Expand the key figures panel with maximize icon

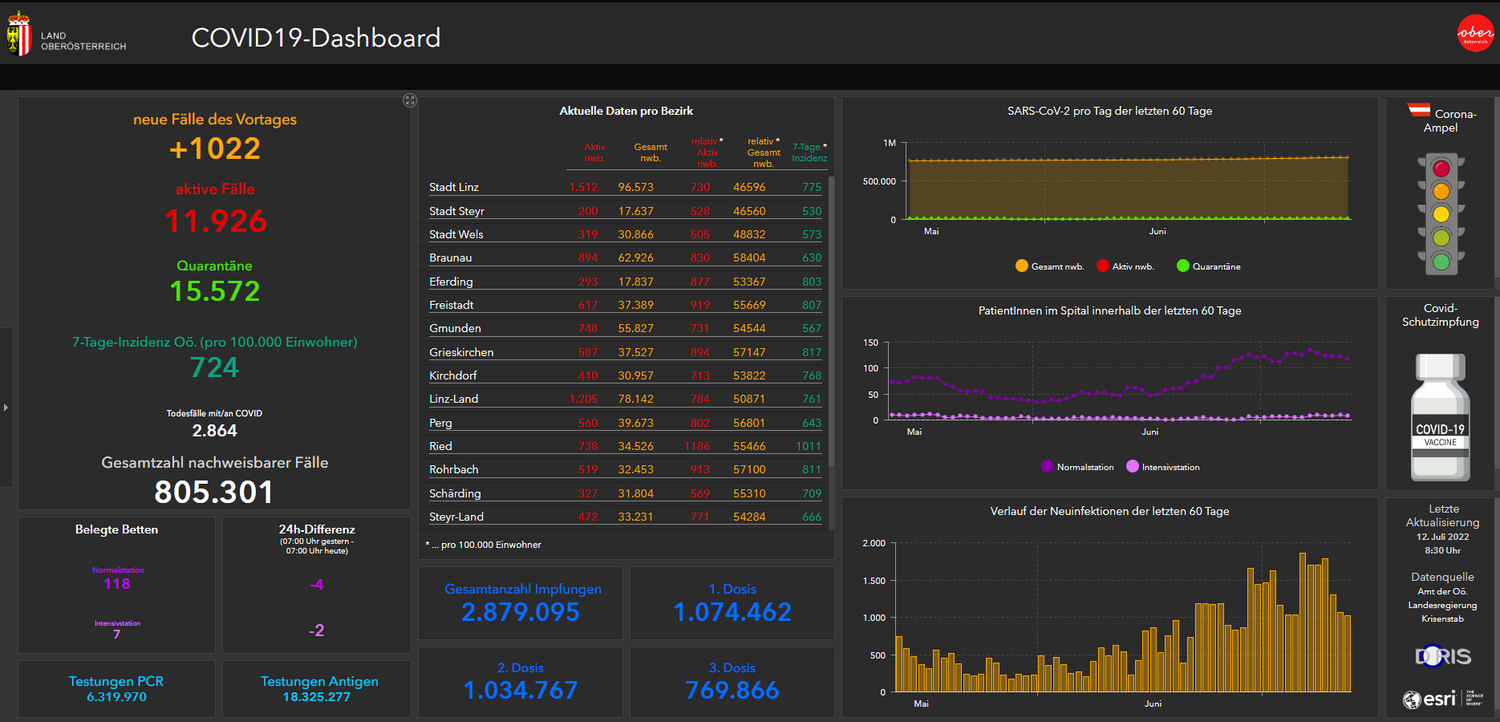[x=410, y=100]
